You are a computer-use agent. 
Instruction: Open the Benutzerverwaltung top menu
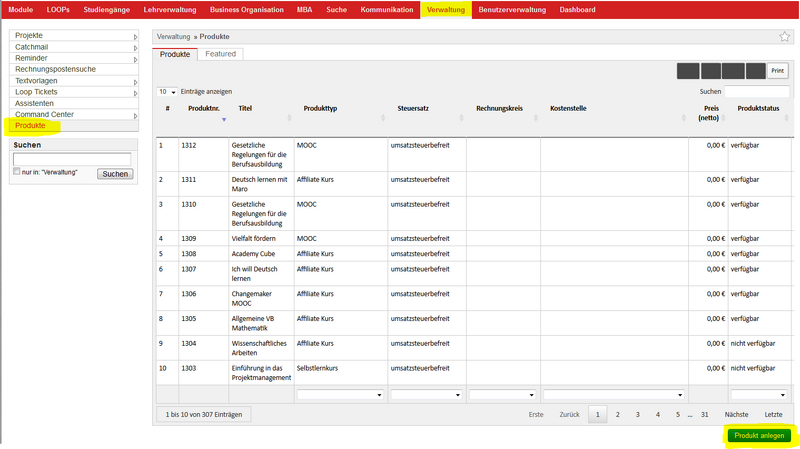[x=512, y=10]
